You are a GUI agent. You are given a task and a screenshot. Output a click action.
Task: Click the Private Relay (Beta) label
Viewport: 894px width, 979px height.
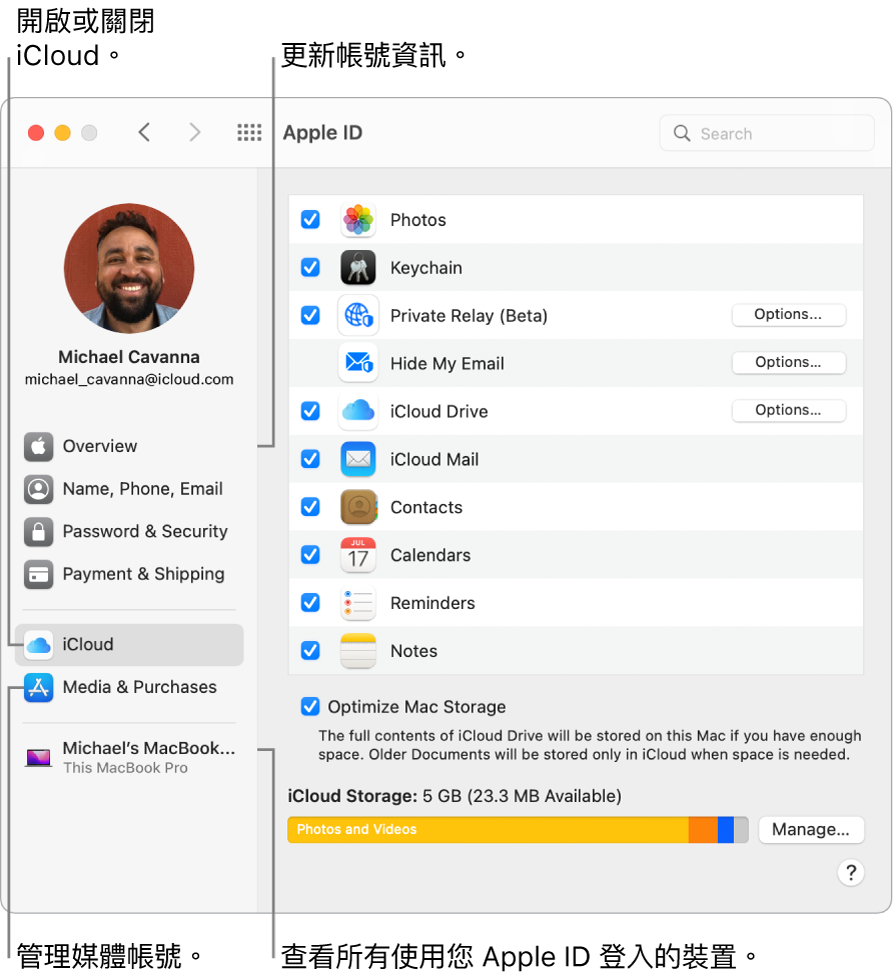(469, 316)
